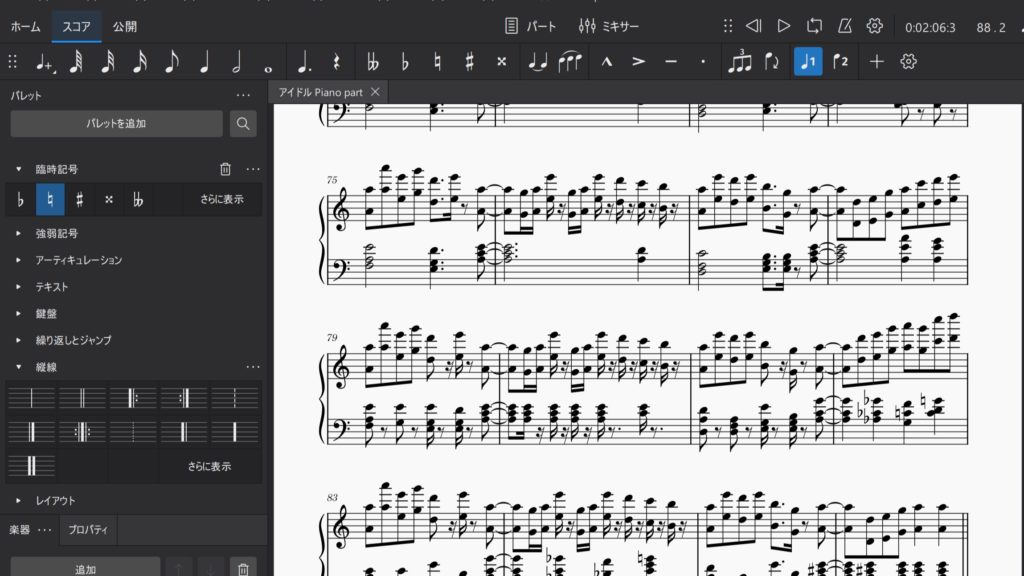Select the アイドル Piano part tab
The width and height of the screenshot is (1024, 576).
point(320,92)
